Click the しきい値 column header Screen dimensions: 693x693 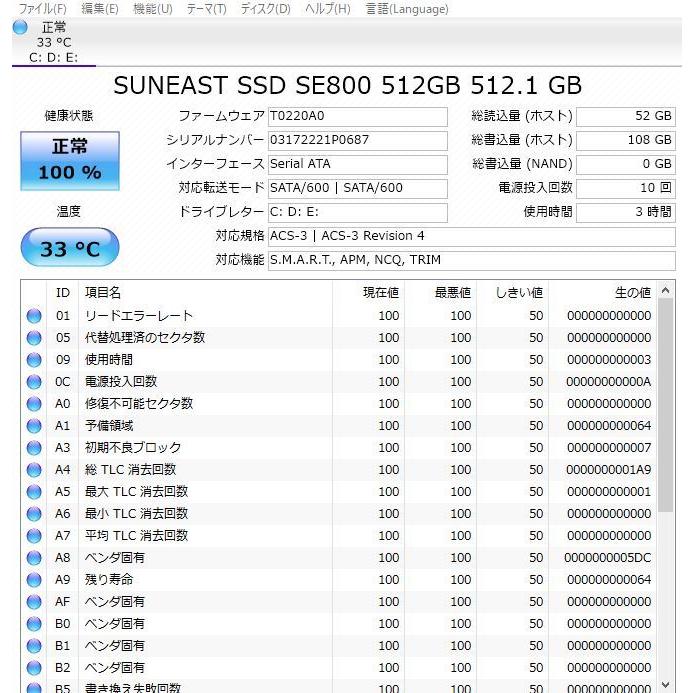pos(513,293)
